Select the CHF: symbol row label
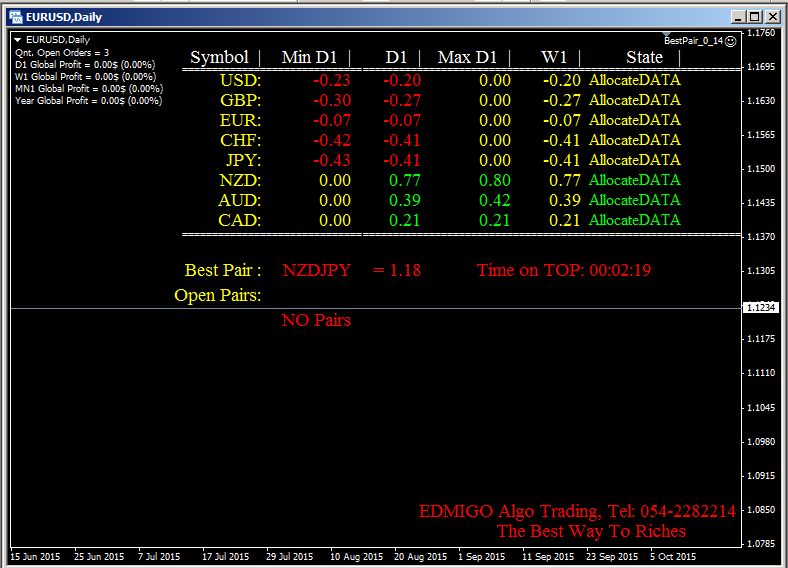This screenshot has width=788, height=568. click(x=240, y=140)
